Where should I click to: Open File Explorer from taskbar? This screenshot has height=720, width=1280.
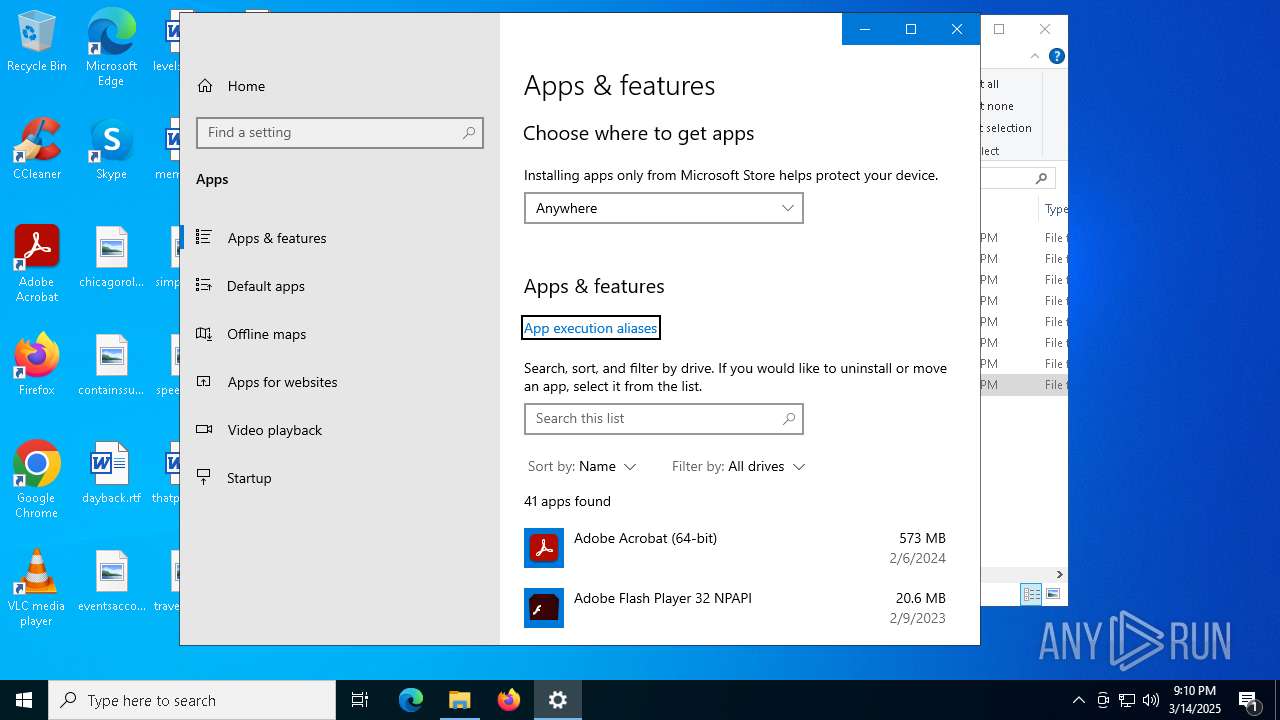pos(460,700)
